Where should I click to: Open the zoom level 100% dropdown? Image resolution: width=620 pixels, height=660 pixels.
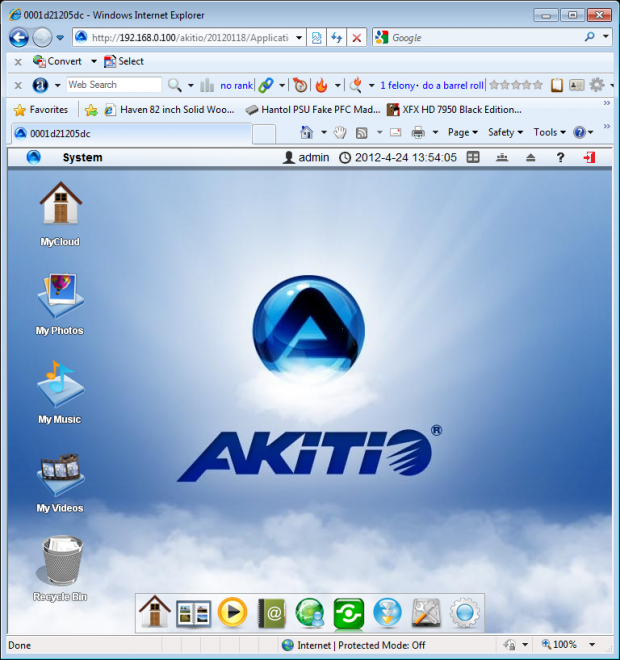(x=592, y=644)
